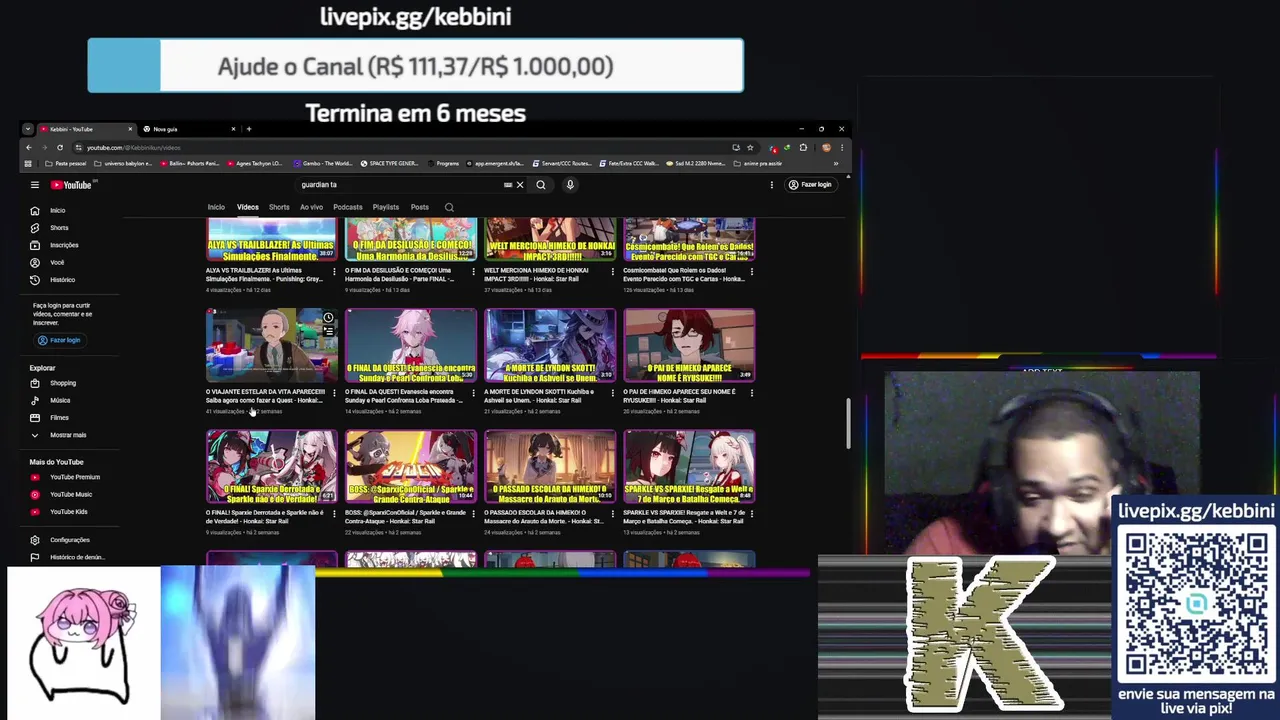1280x720 pixels.
Task: Go back in the browser
Action: click(28, 148)
